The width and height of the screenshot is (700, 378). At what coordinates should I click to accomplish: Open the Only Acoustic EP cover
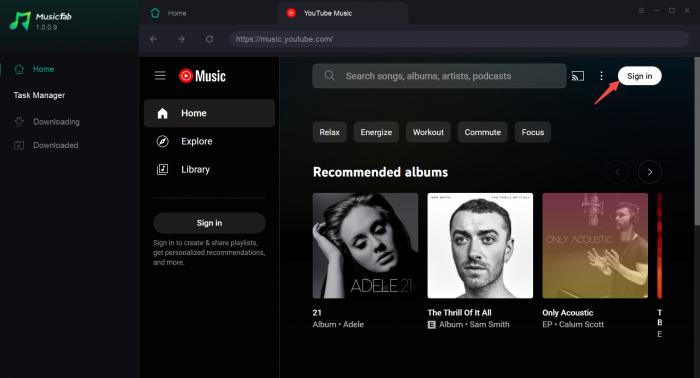[x=595, y=245]
